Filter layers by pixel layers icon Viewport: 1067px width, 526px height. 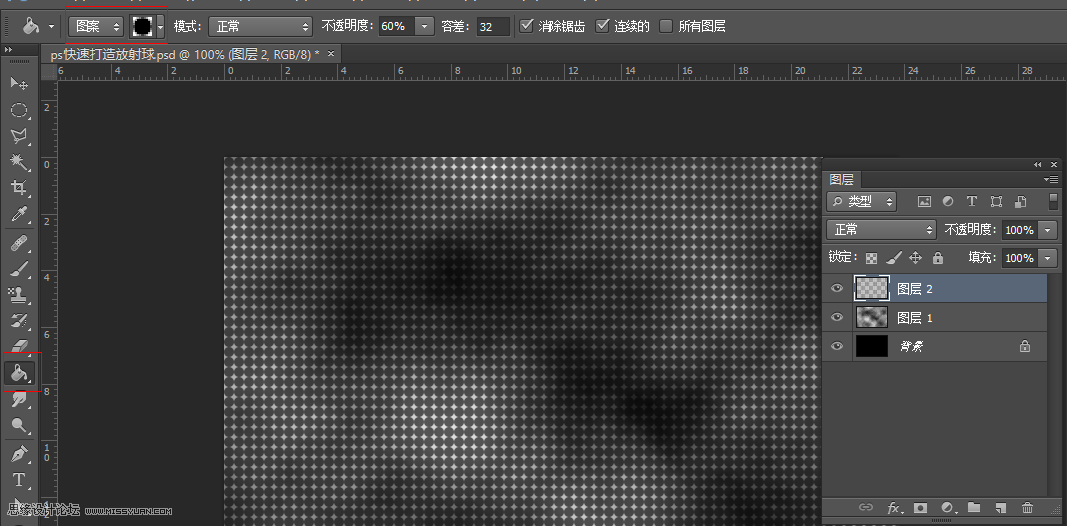pyautogui.click(x=924, y=201)
